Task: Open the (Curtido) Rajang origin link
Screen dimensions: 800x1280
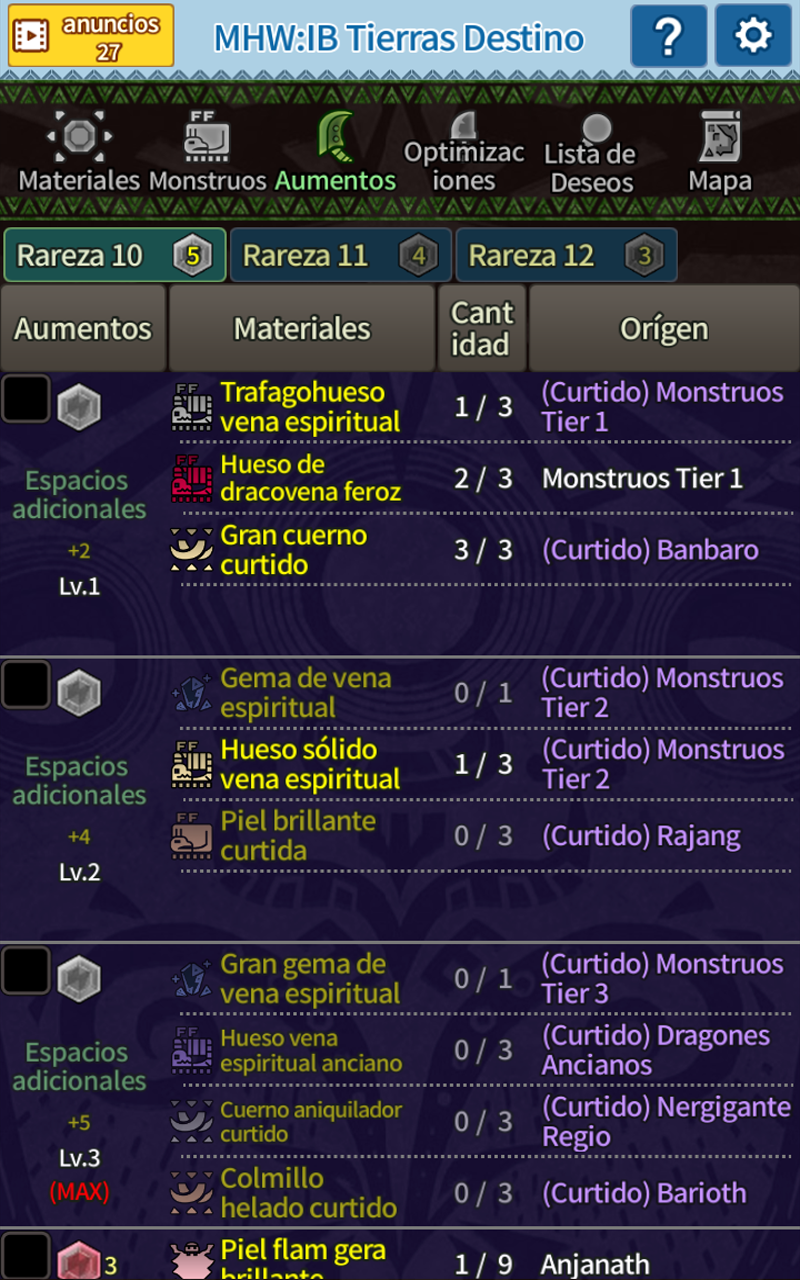Action: (x=641, y=836)
